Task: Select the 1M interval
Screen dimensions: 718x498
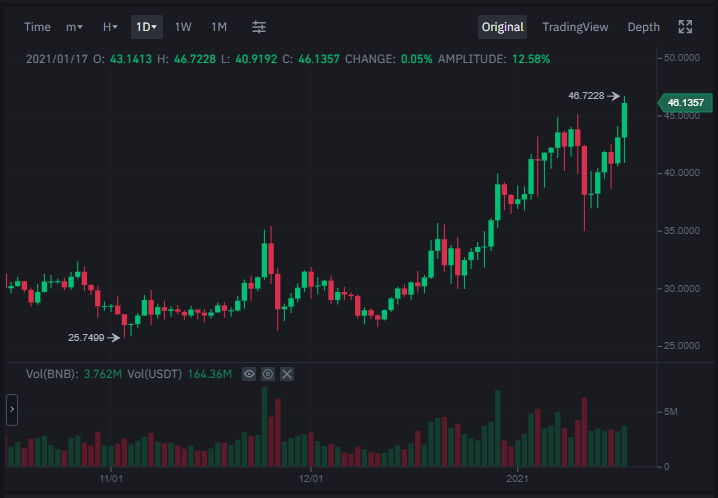Action: 219,27
